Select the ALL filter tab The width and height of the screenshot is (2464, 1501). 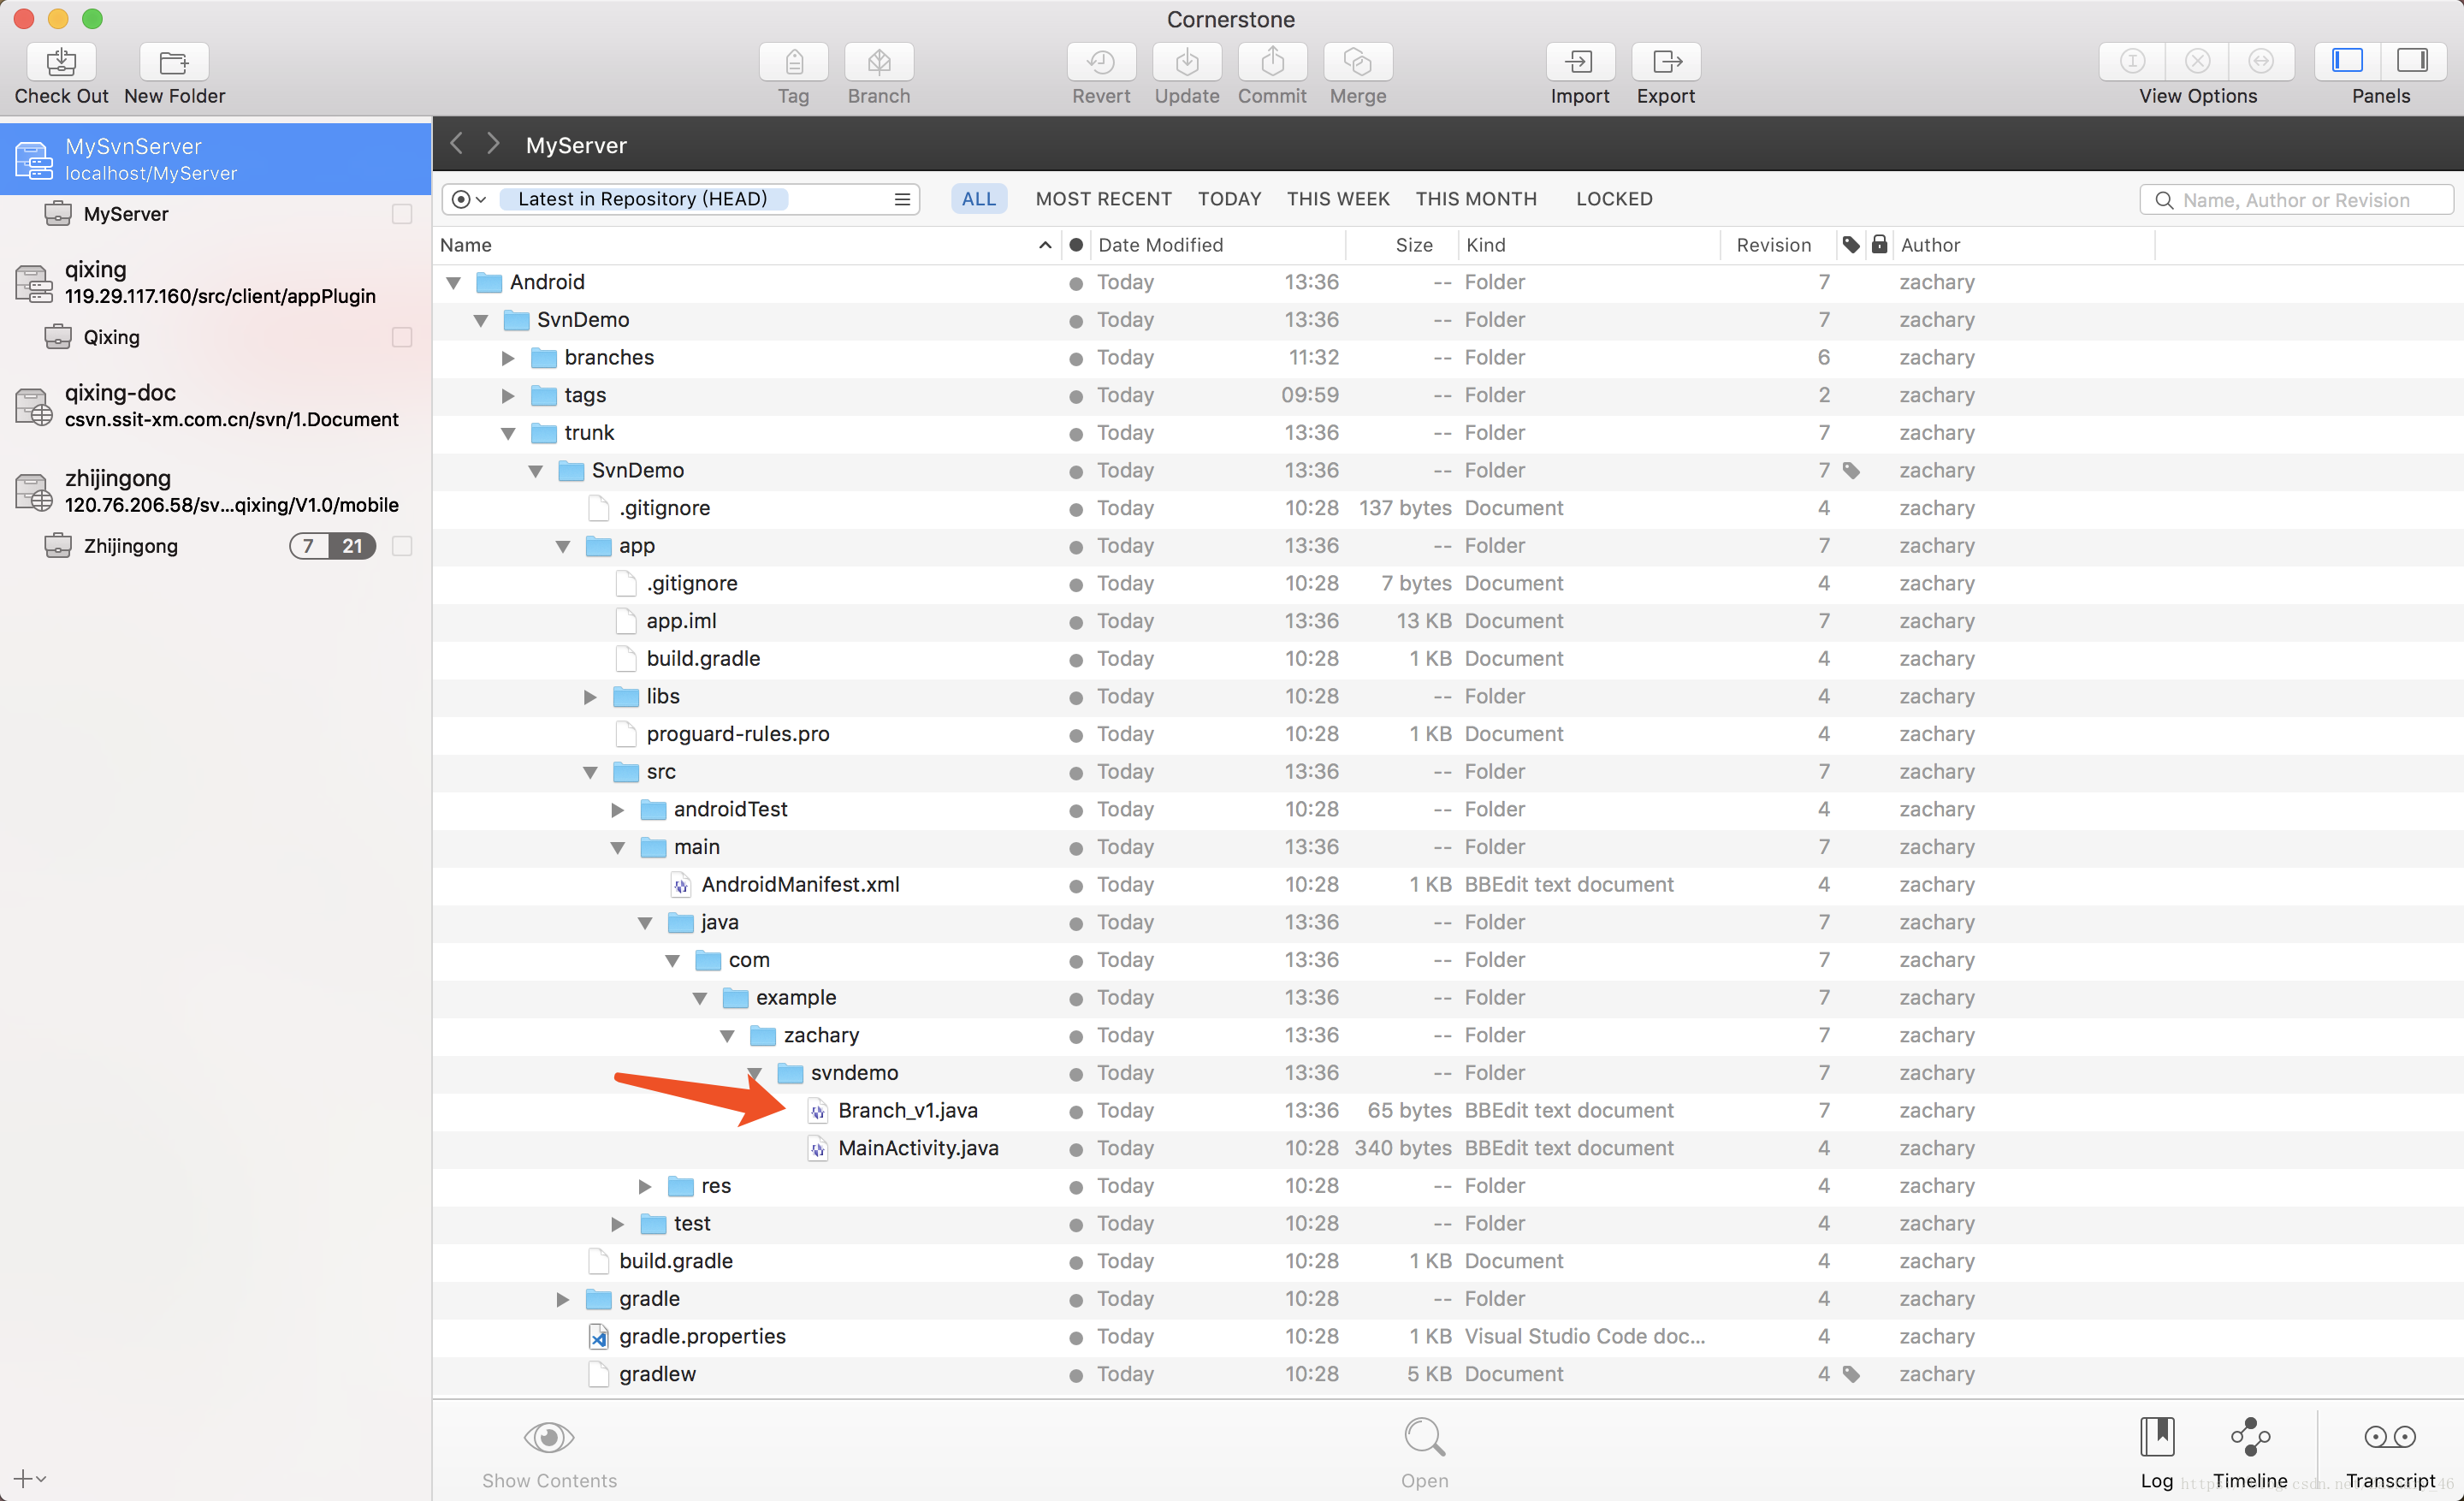click(978, 199)
